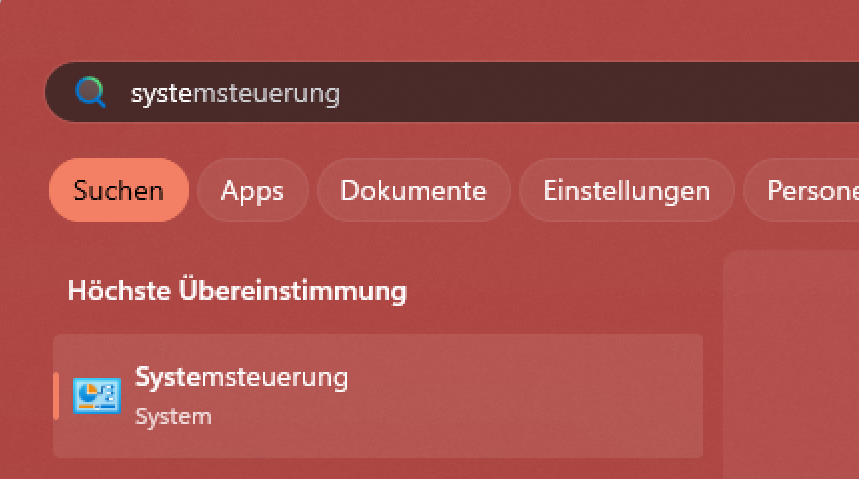Click blank area below the Systemsteuerung result
The height and width of the screenshot is (479, 859).
coord(378,468)
